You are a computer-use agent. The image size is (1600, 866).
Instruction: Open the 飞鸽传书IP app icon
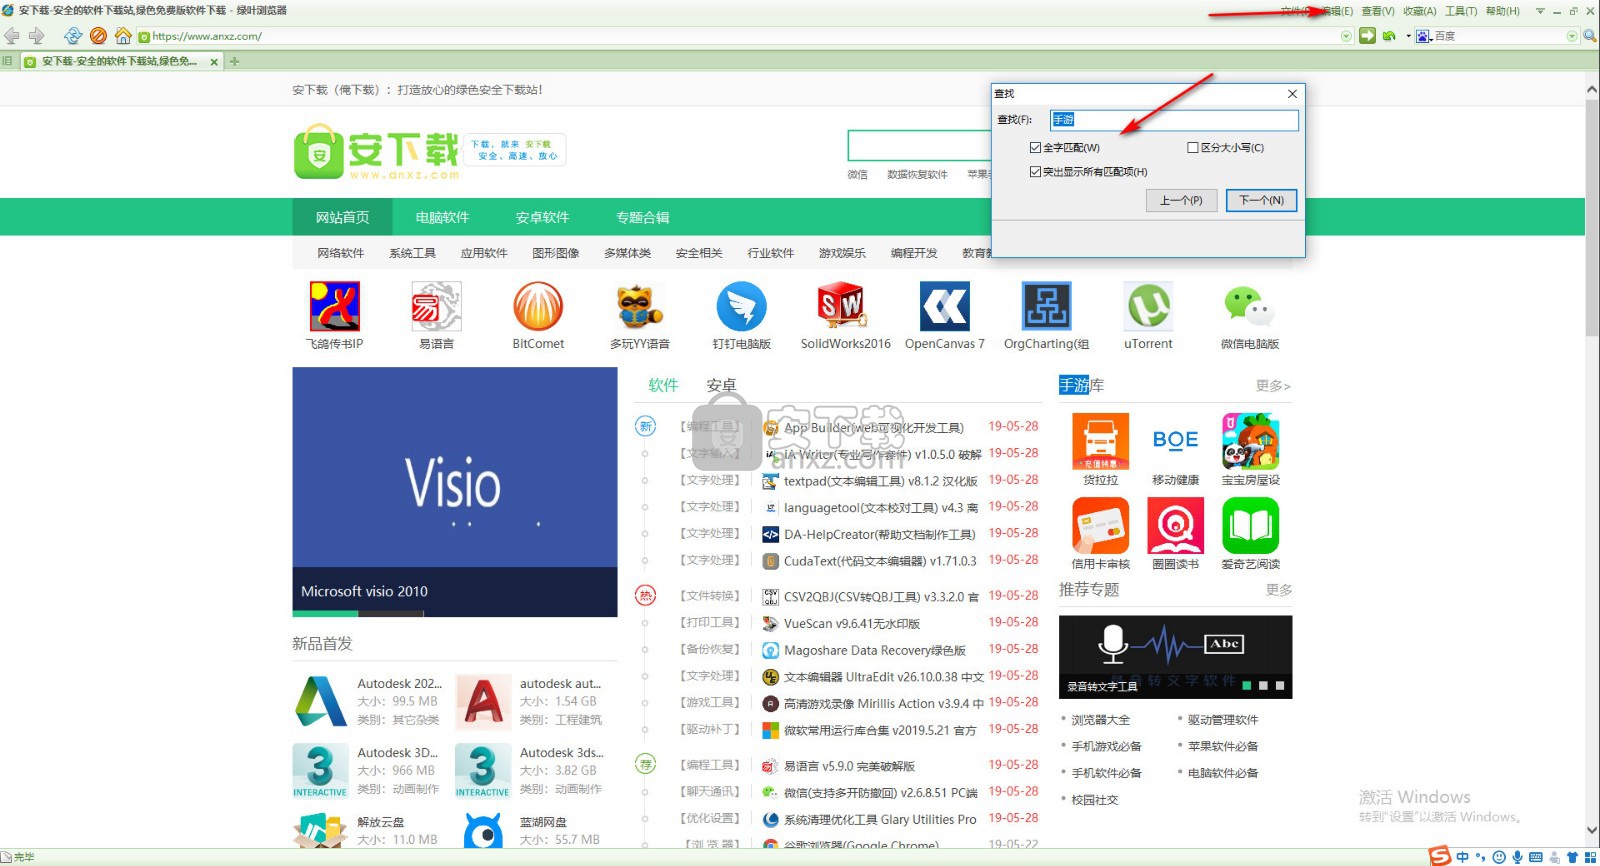335,306
